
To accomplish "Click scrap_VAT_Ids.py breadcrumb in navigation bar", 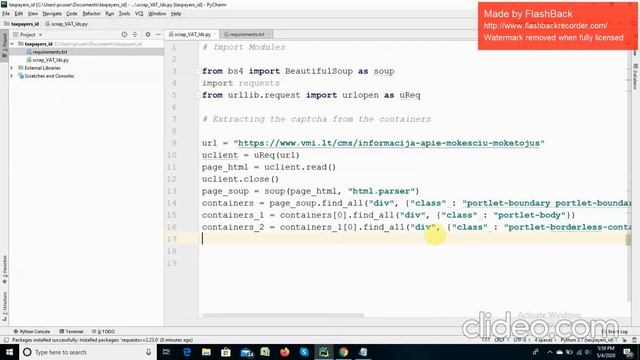I will coord(66,24).
